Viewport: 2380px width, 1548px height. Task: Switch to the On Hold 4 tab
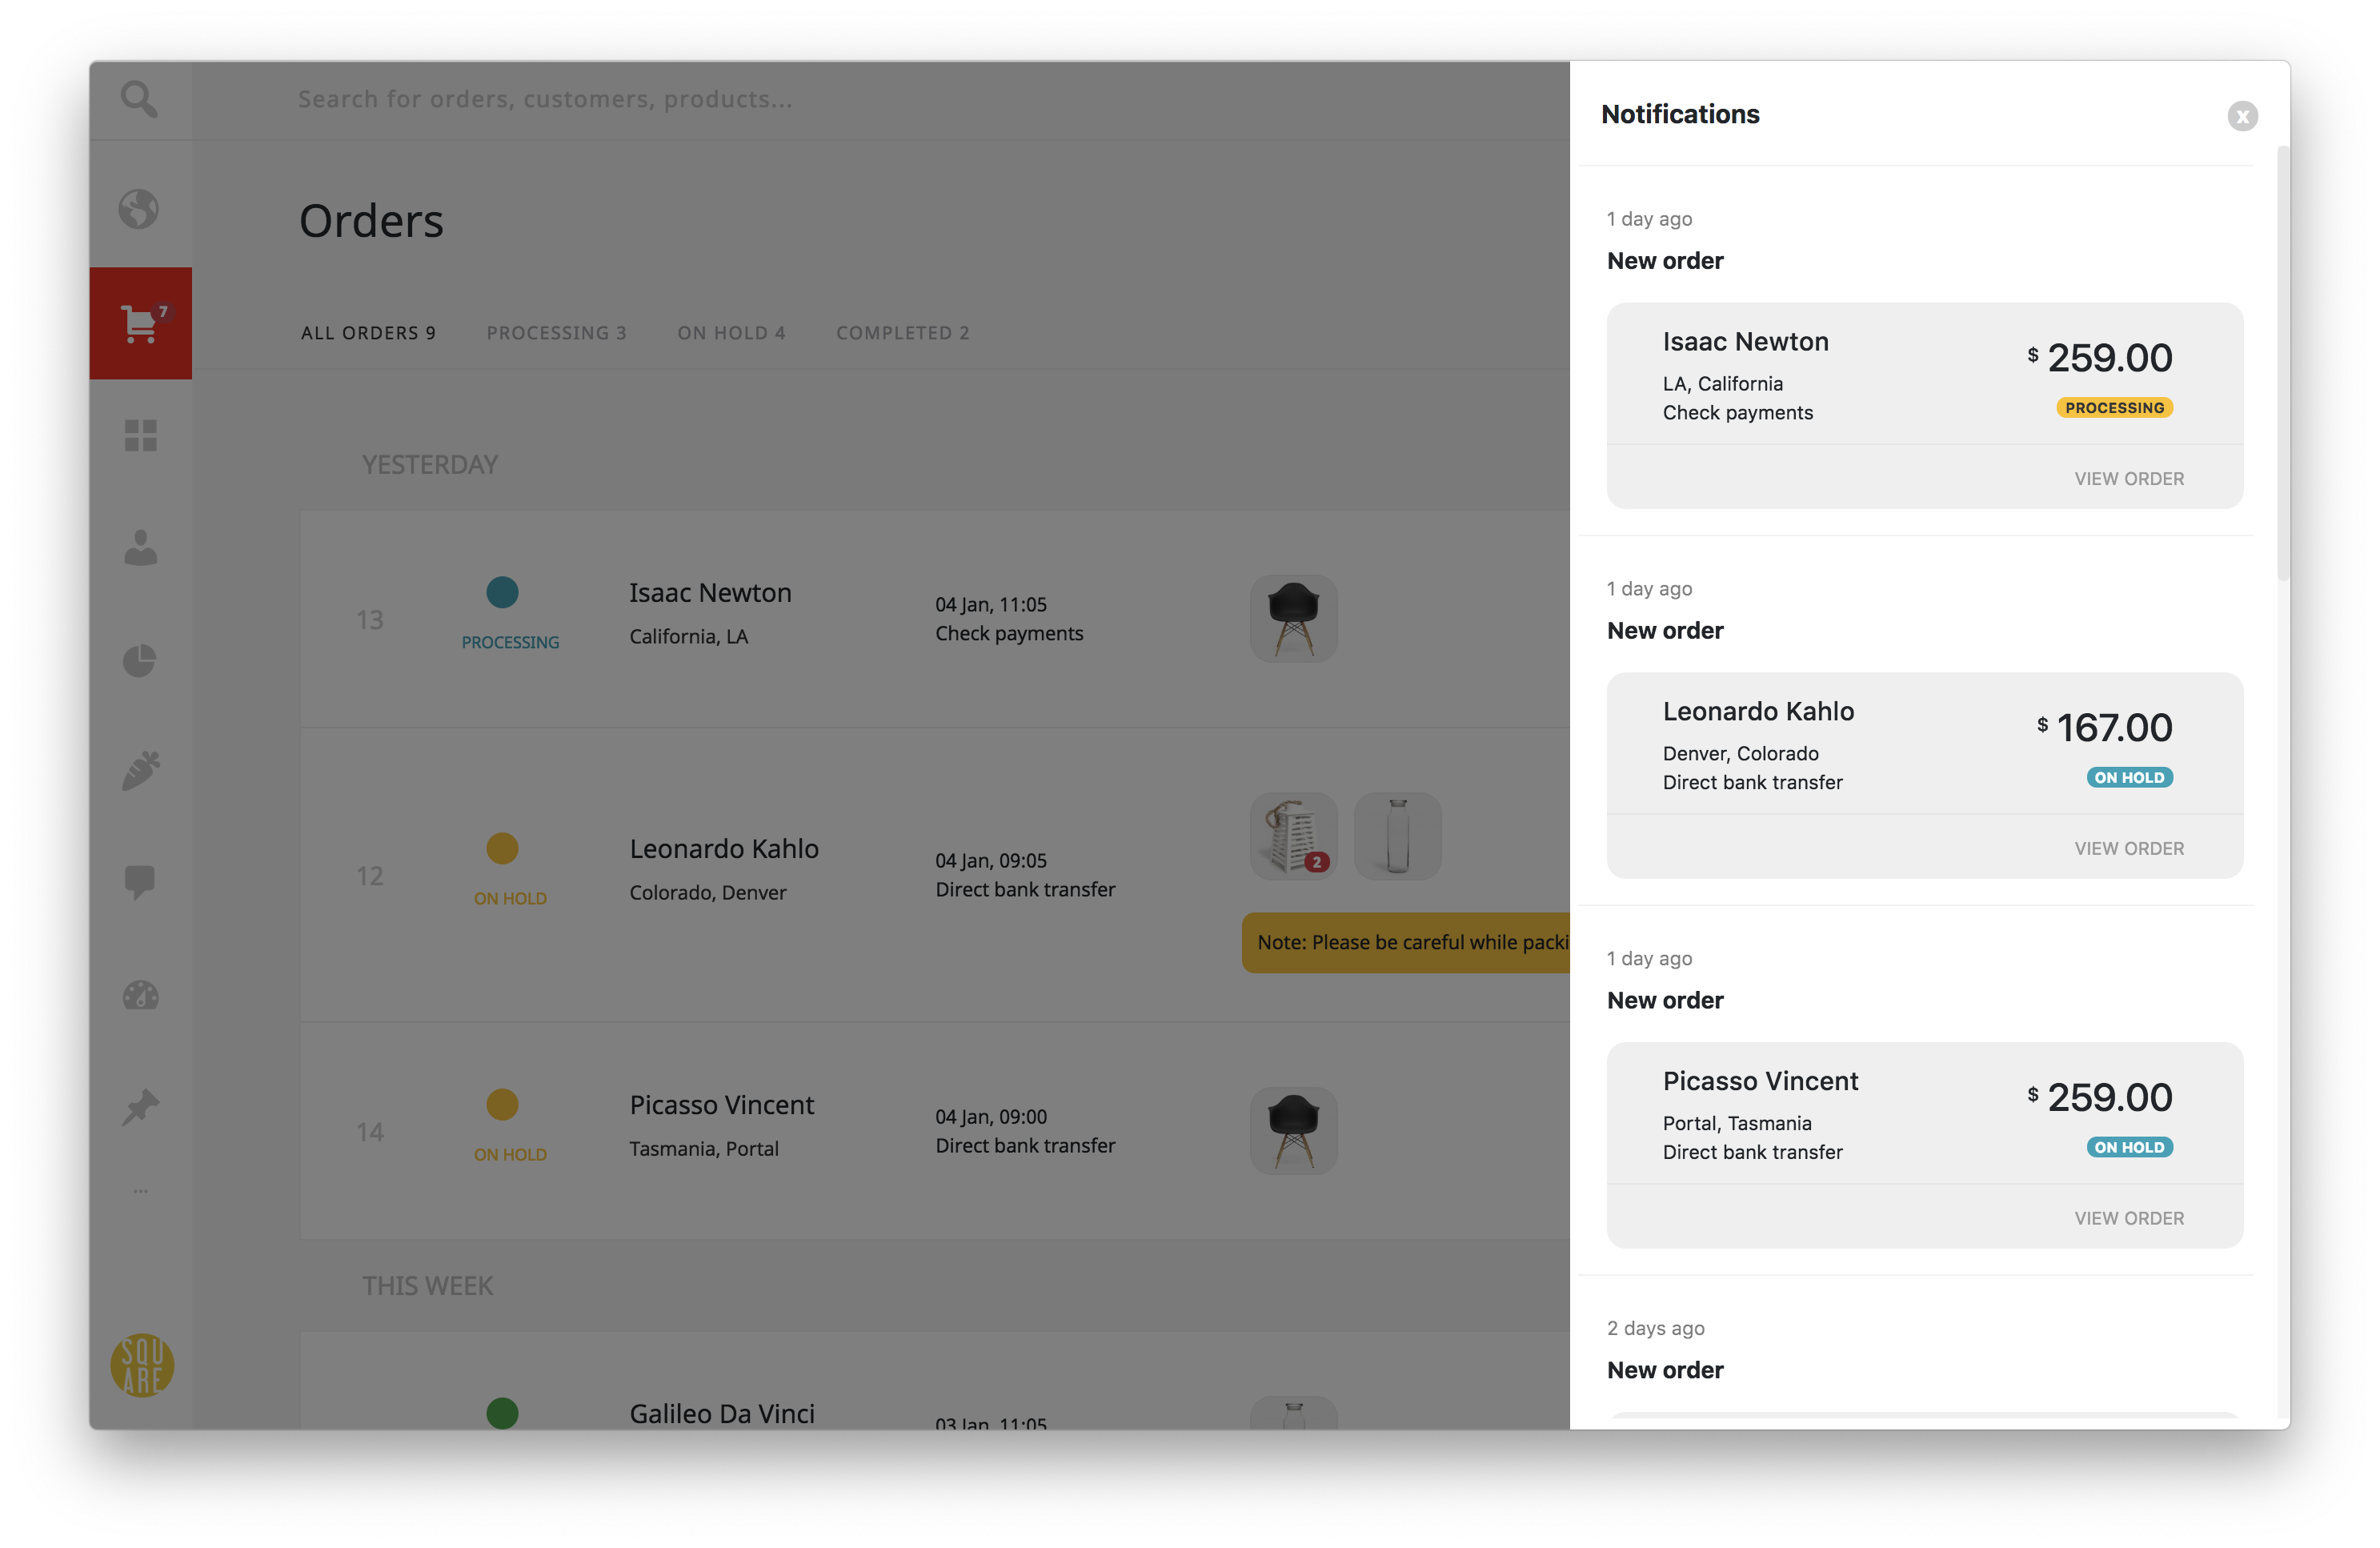[731, 333]
